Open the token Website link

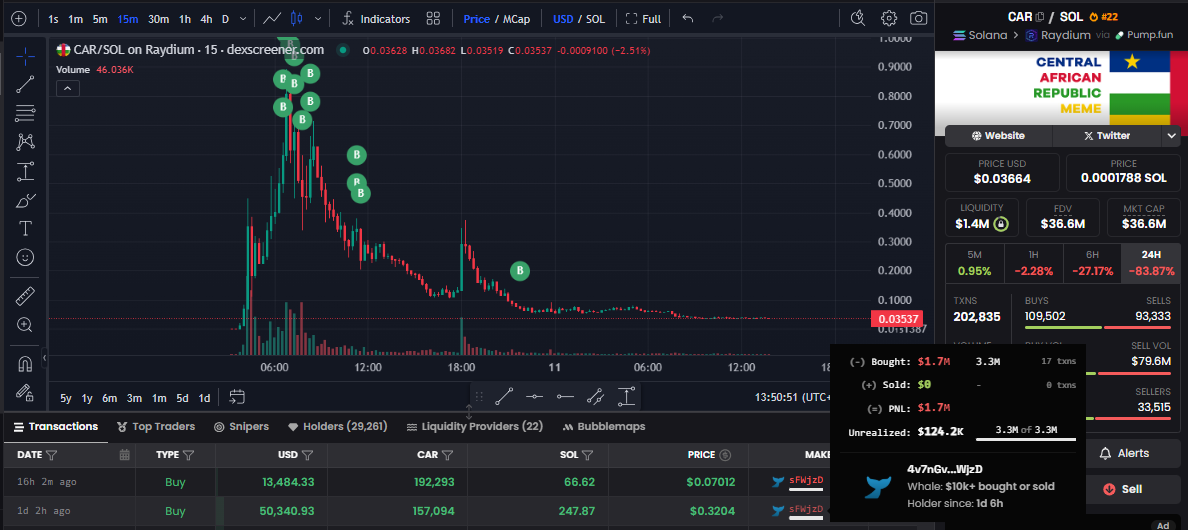click(x=998, y=136)
